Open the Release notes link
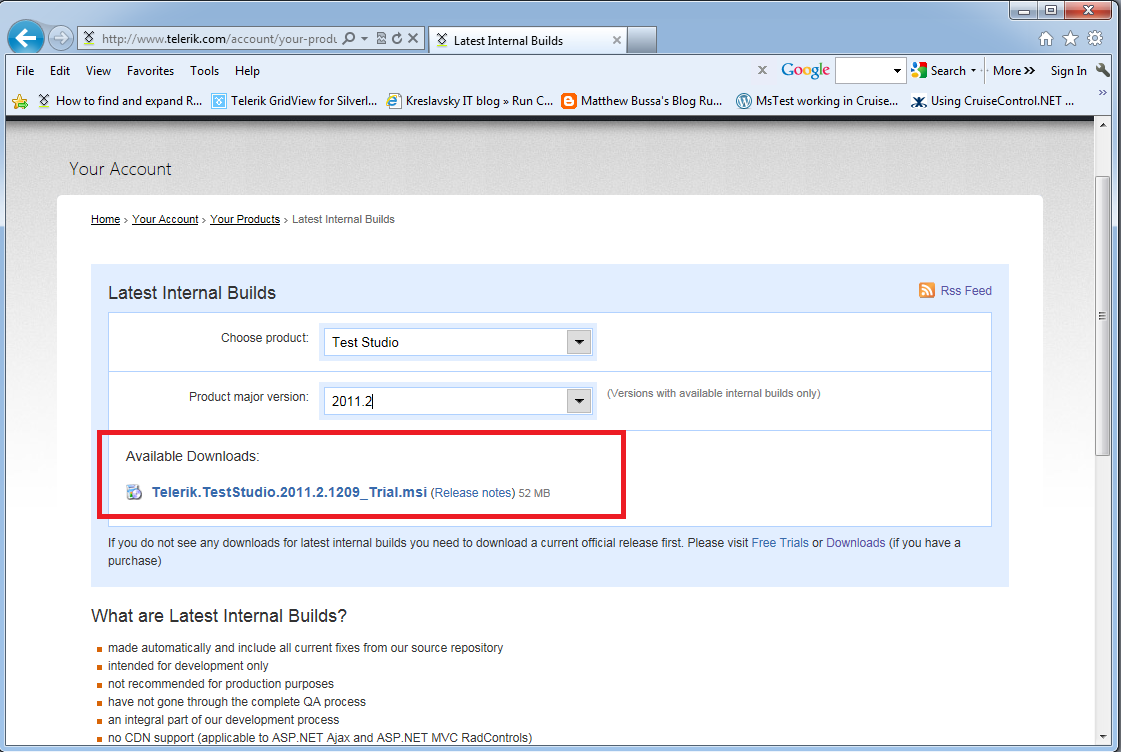 click(x=473, y=493)
